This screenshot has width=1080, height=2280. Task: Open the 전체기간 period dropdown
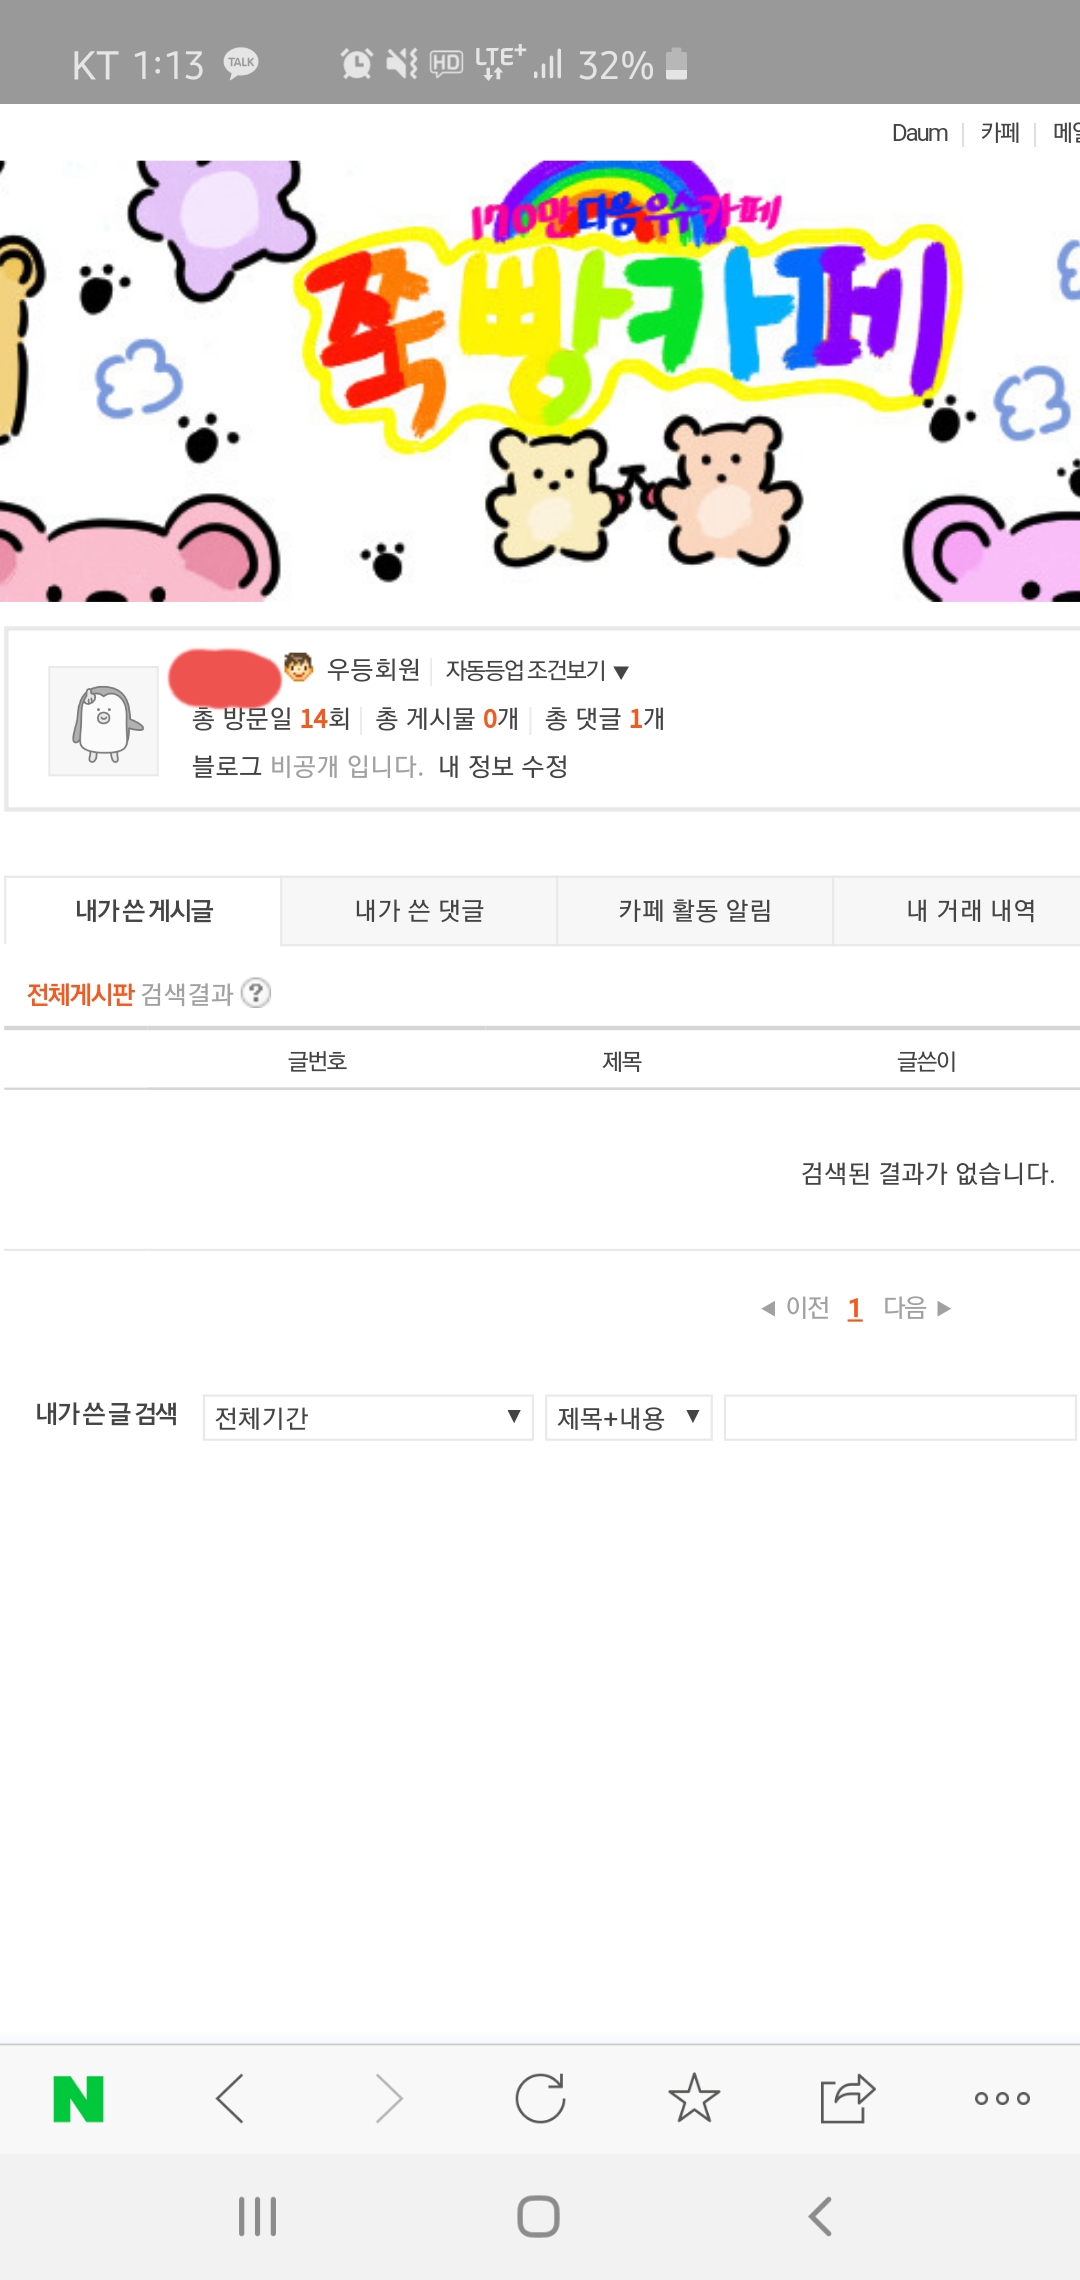click(368, 1417)
